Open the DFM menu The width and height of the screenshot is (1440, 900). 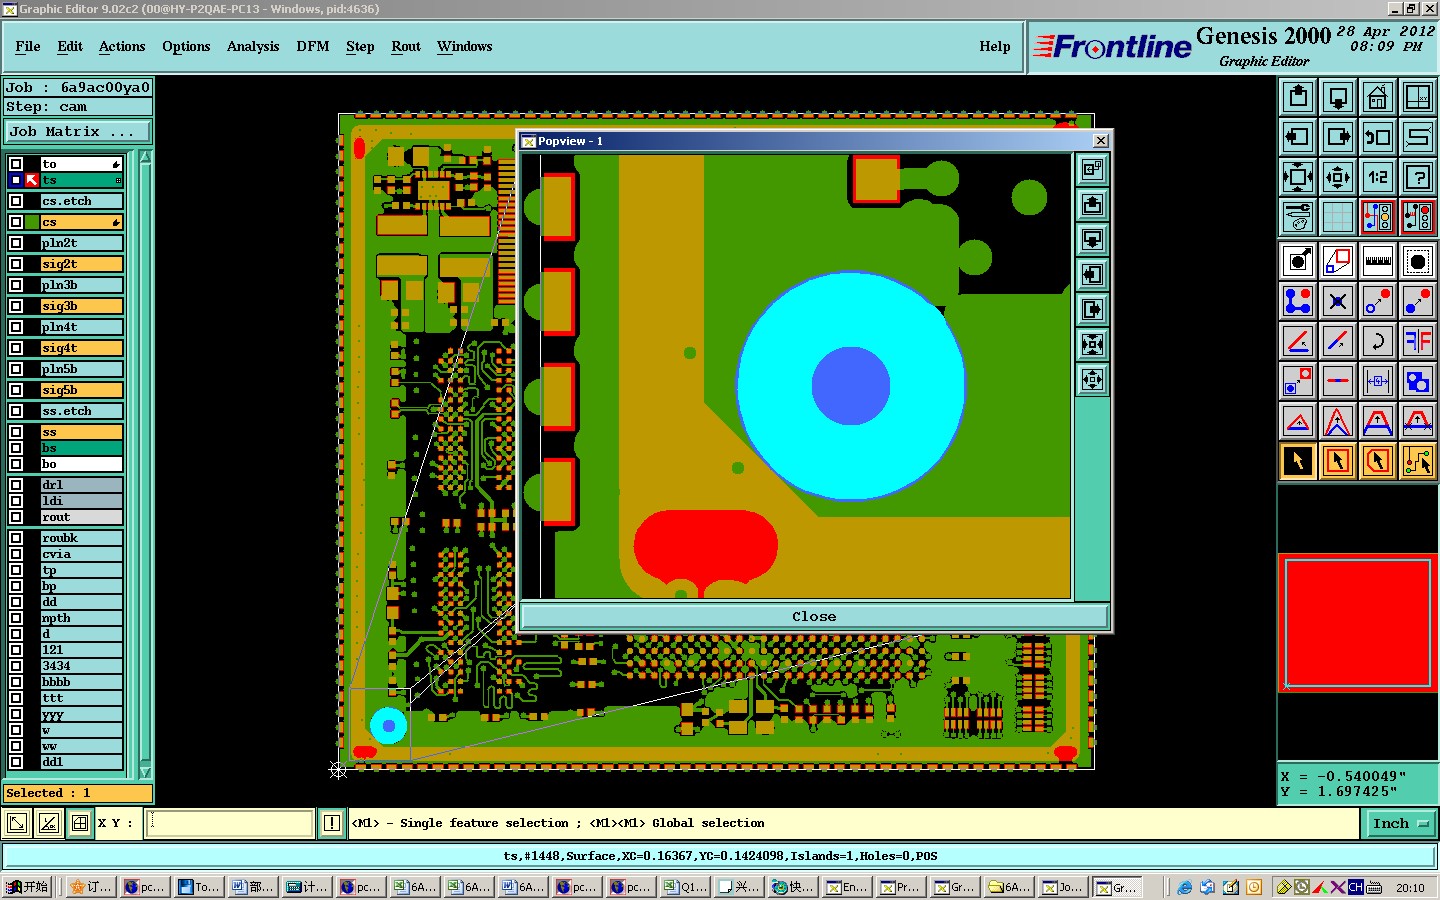(x=313, y=47)
